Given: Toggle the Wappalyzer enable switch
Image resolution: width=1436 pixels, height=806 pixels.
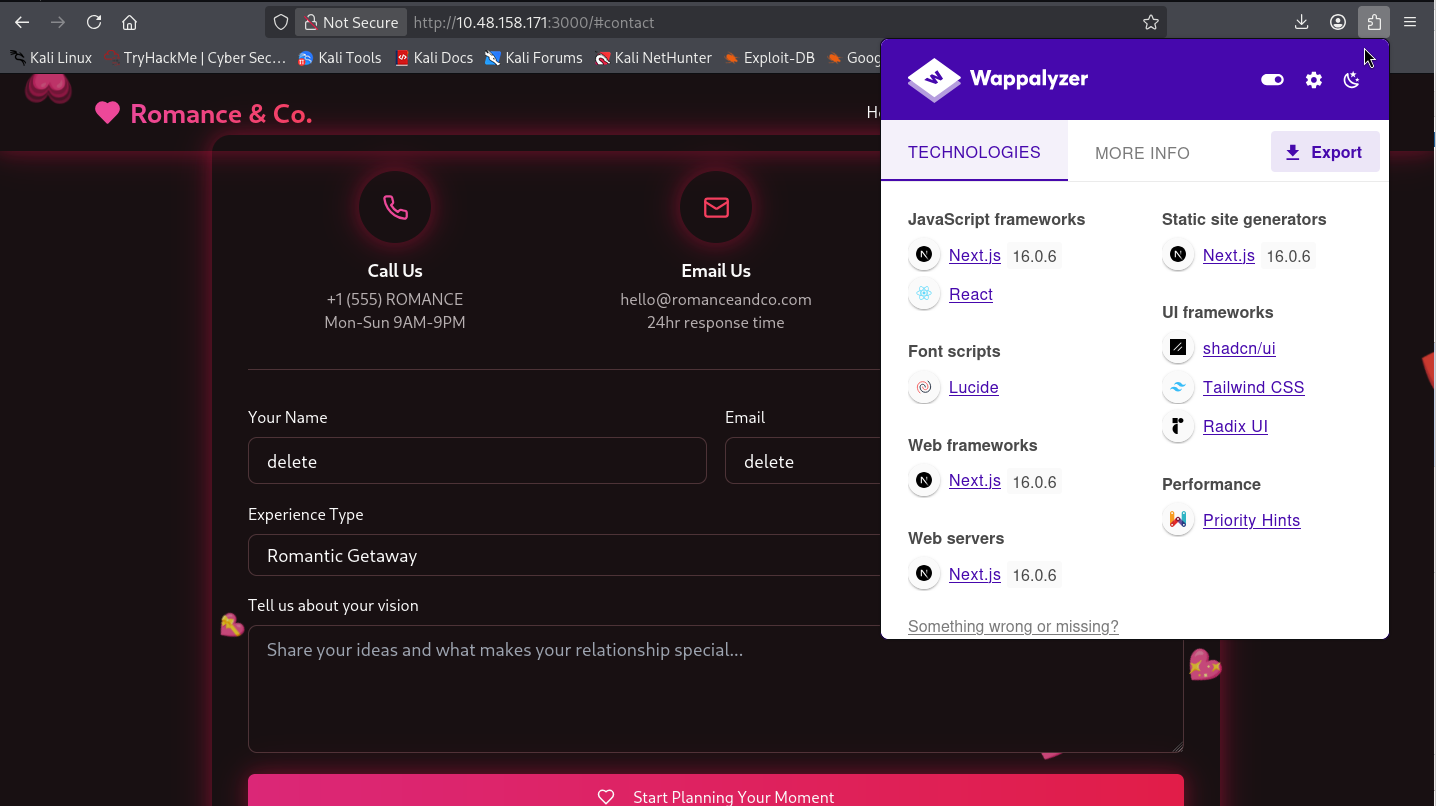Looking at the screenshot, I should [x=1272, y=80].
